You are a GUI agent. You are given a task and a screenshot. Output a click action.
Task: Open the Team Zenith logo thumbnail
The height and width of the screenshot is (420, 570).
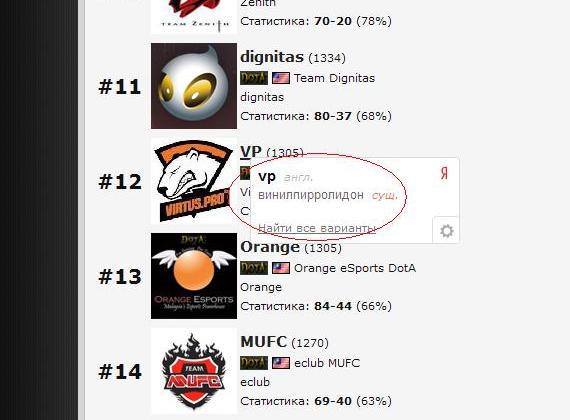(x=194, y=17)
